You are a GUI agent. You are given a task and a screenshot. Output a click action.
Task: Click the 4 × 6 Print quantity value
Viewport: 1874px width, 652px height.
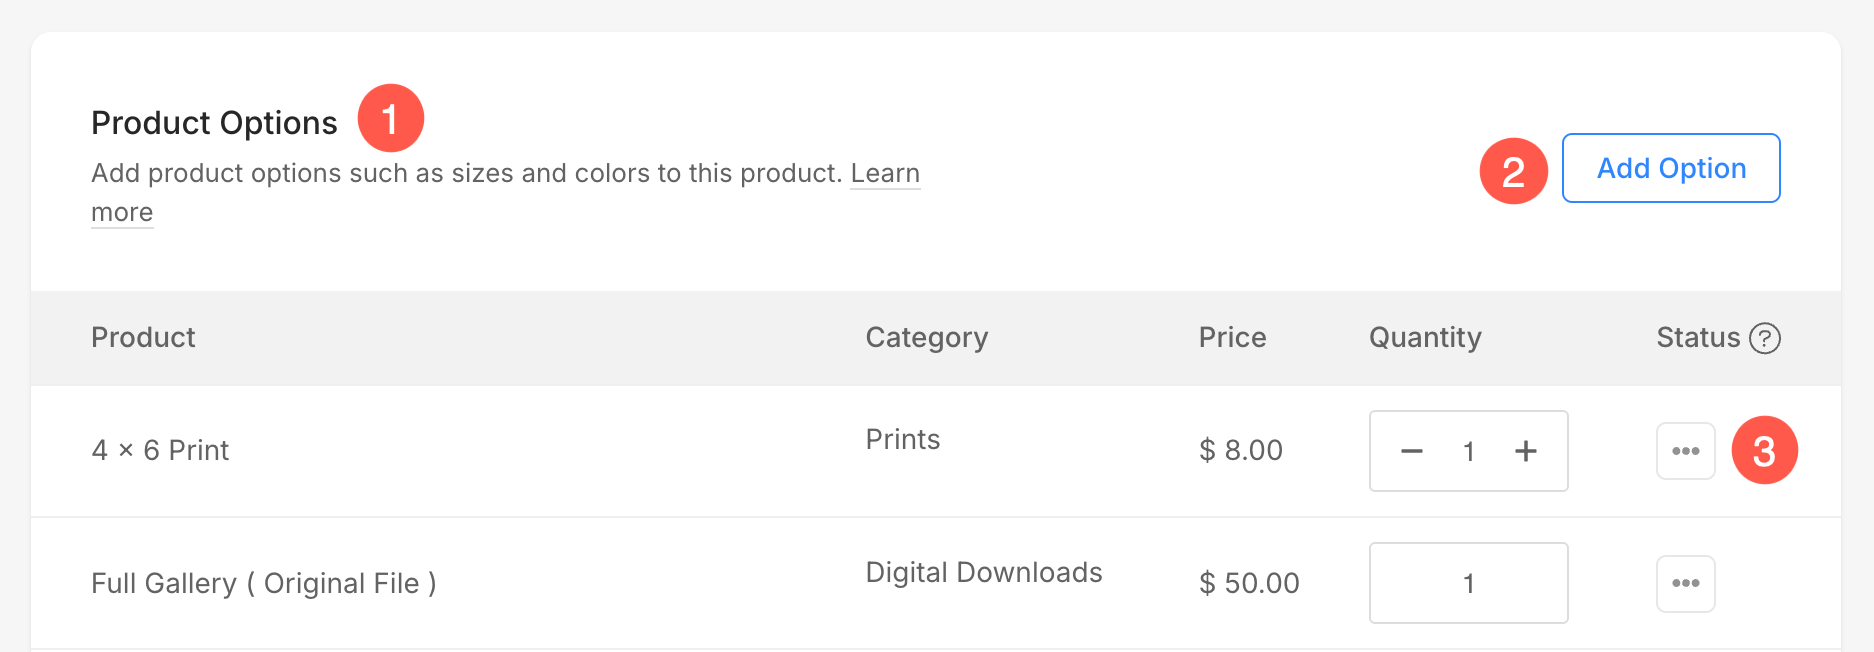tap(1468, 451)
